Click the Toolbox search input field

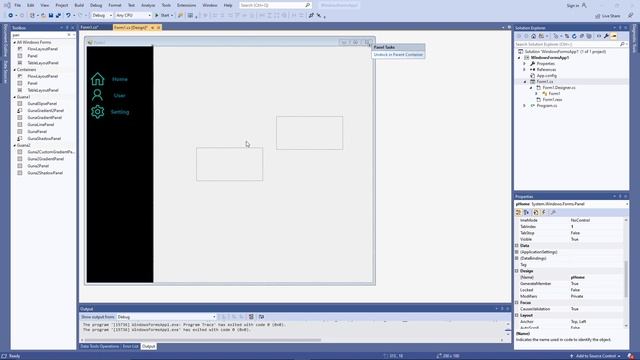[39, 35]
